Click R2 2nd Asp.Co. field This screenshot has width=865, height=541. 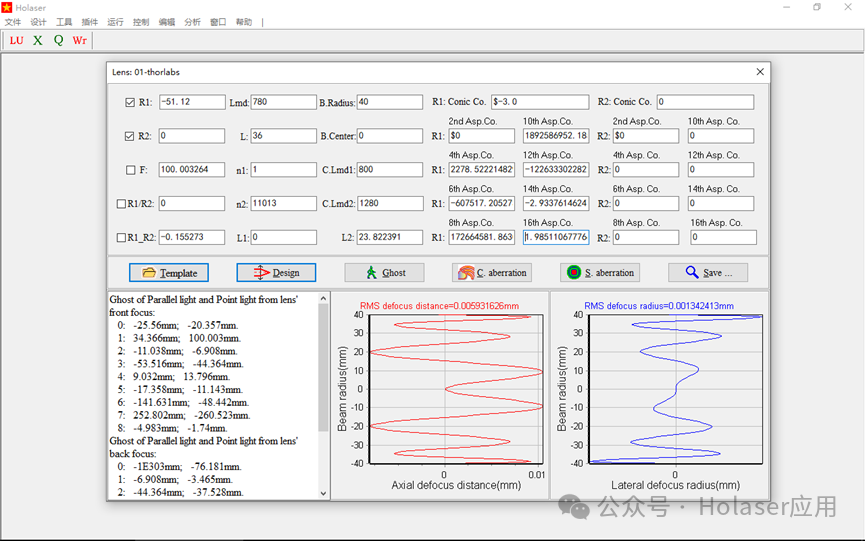click(646, 136)
